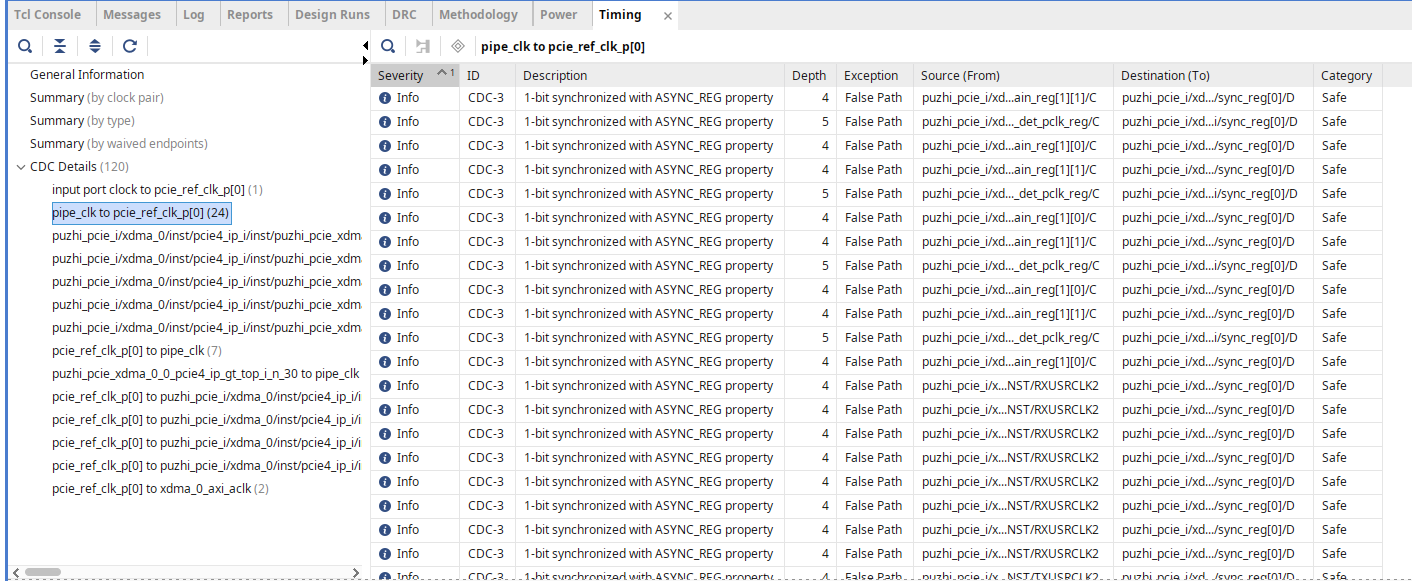Click the Category column header
Image resolution: width=1412 pixels, height=581 pixels.
[1347, 75]
